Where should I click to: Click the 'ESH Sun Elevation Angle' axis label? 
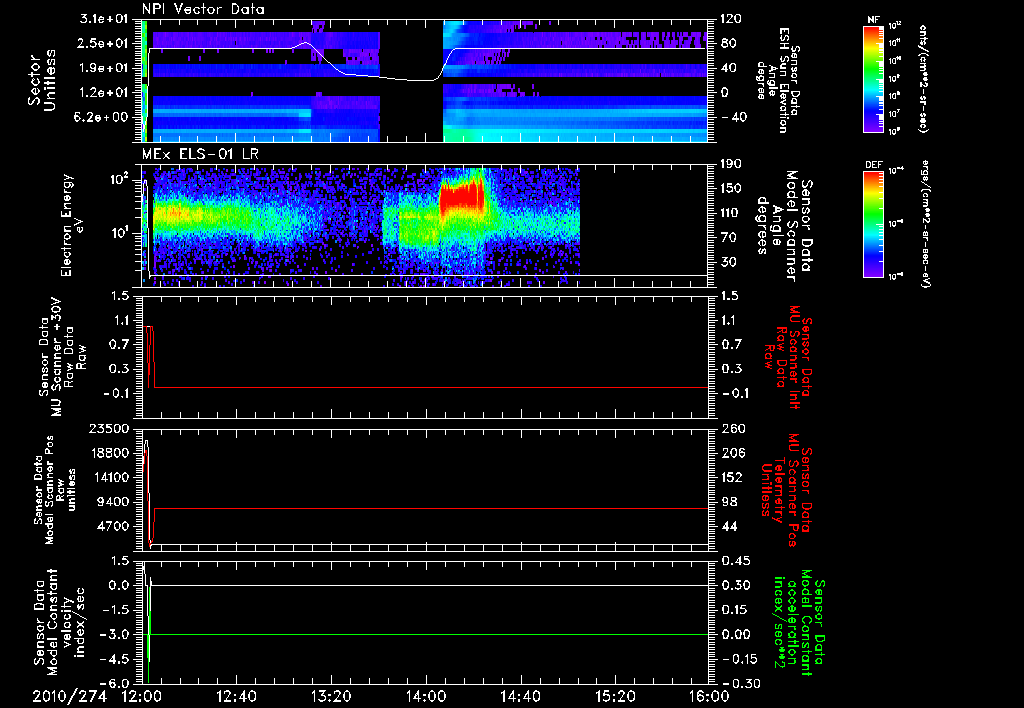click(777, 79)
